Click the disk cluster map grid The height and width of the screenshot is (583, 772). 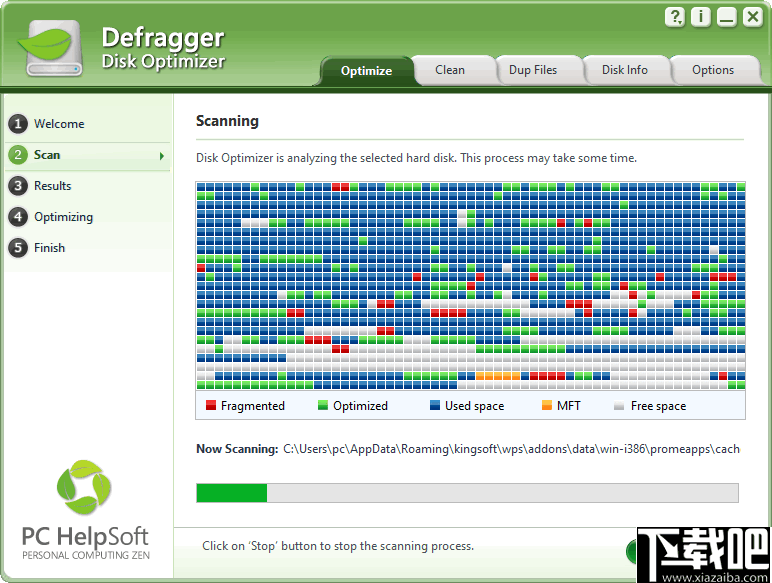471,286
